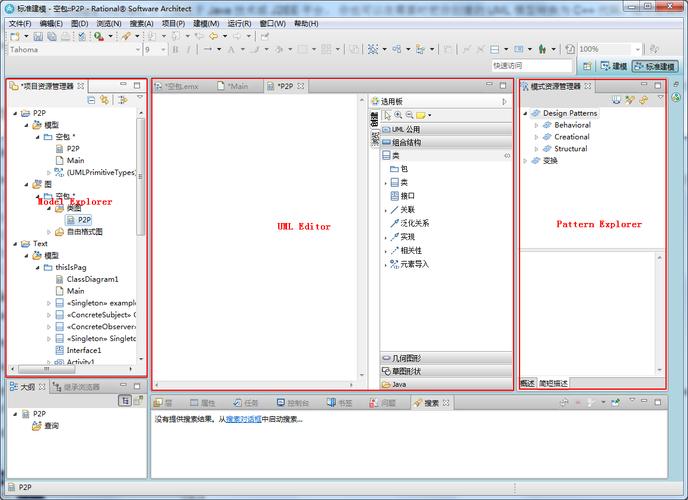This screenshot has height=500, width=688.
Task: Expand the UML 公用 palette drawer
Action: point(446,129)
